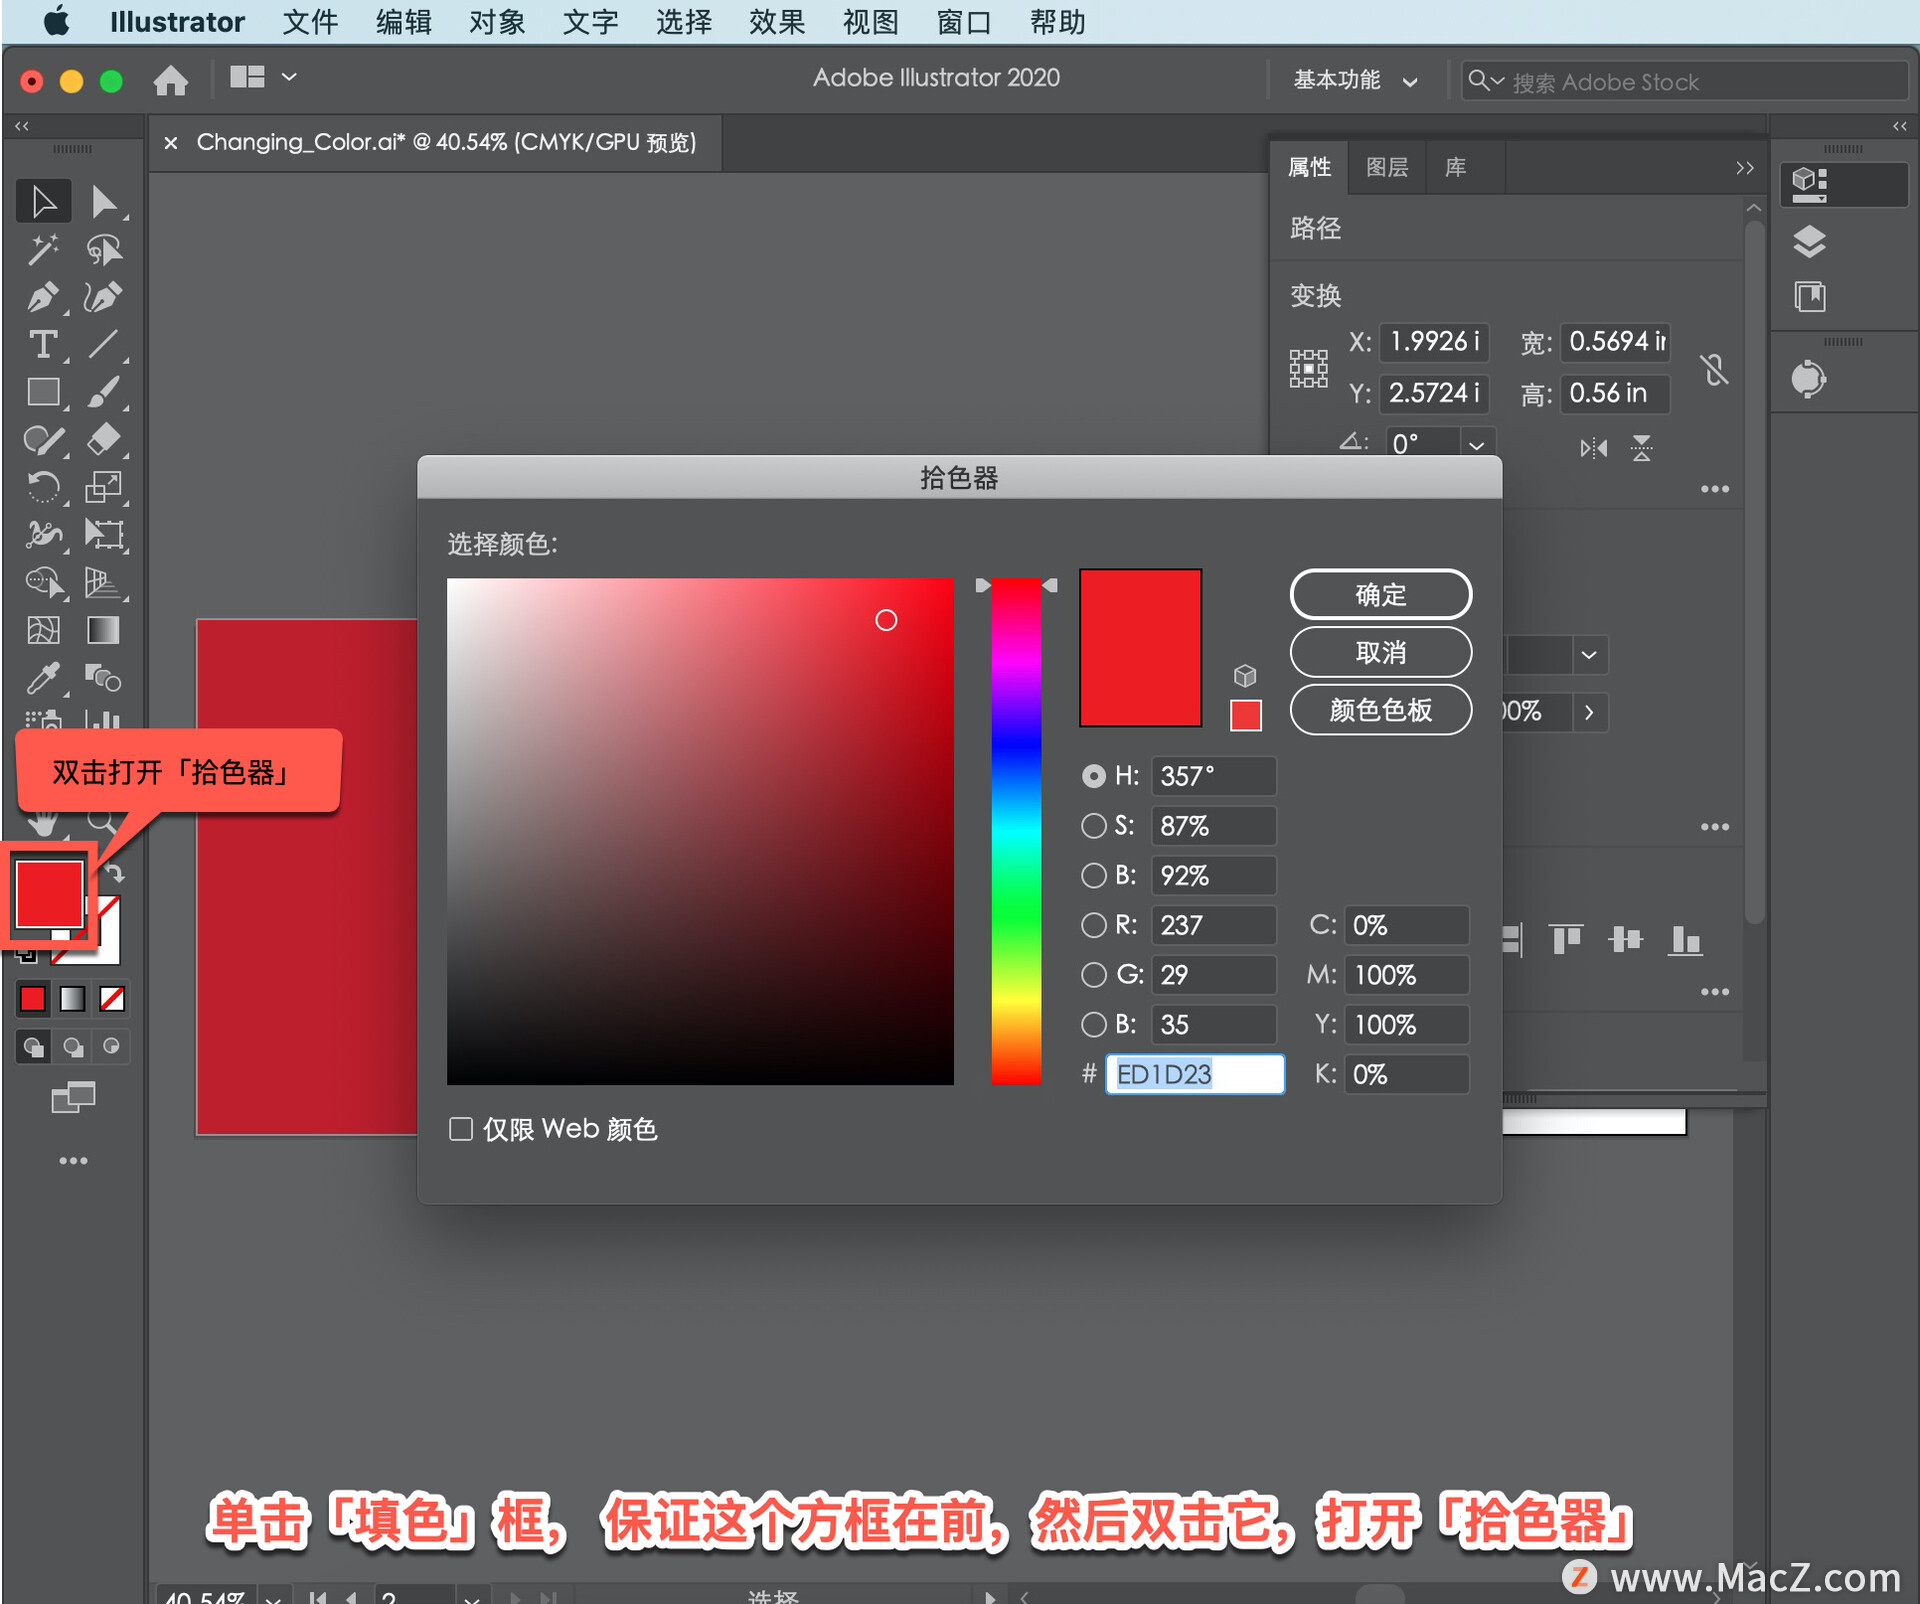Click the hex color input field
This screenshot has height=1604, width=1920.
[1194, 1074]
